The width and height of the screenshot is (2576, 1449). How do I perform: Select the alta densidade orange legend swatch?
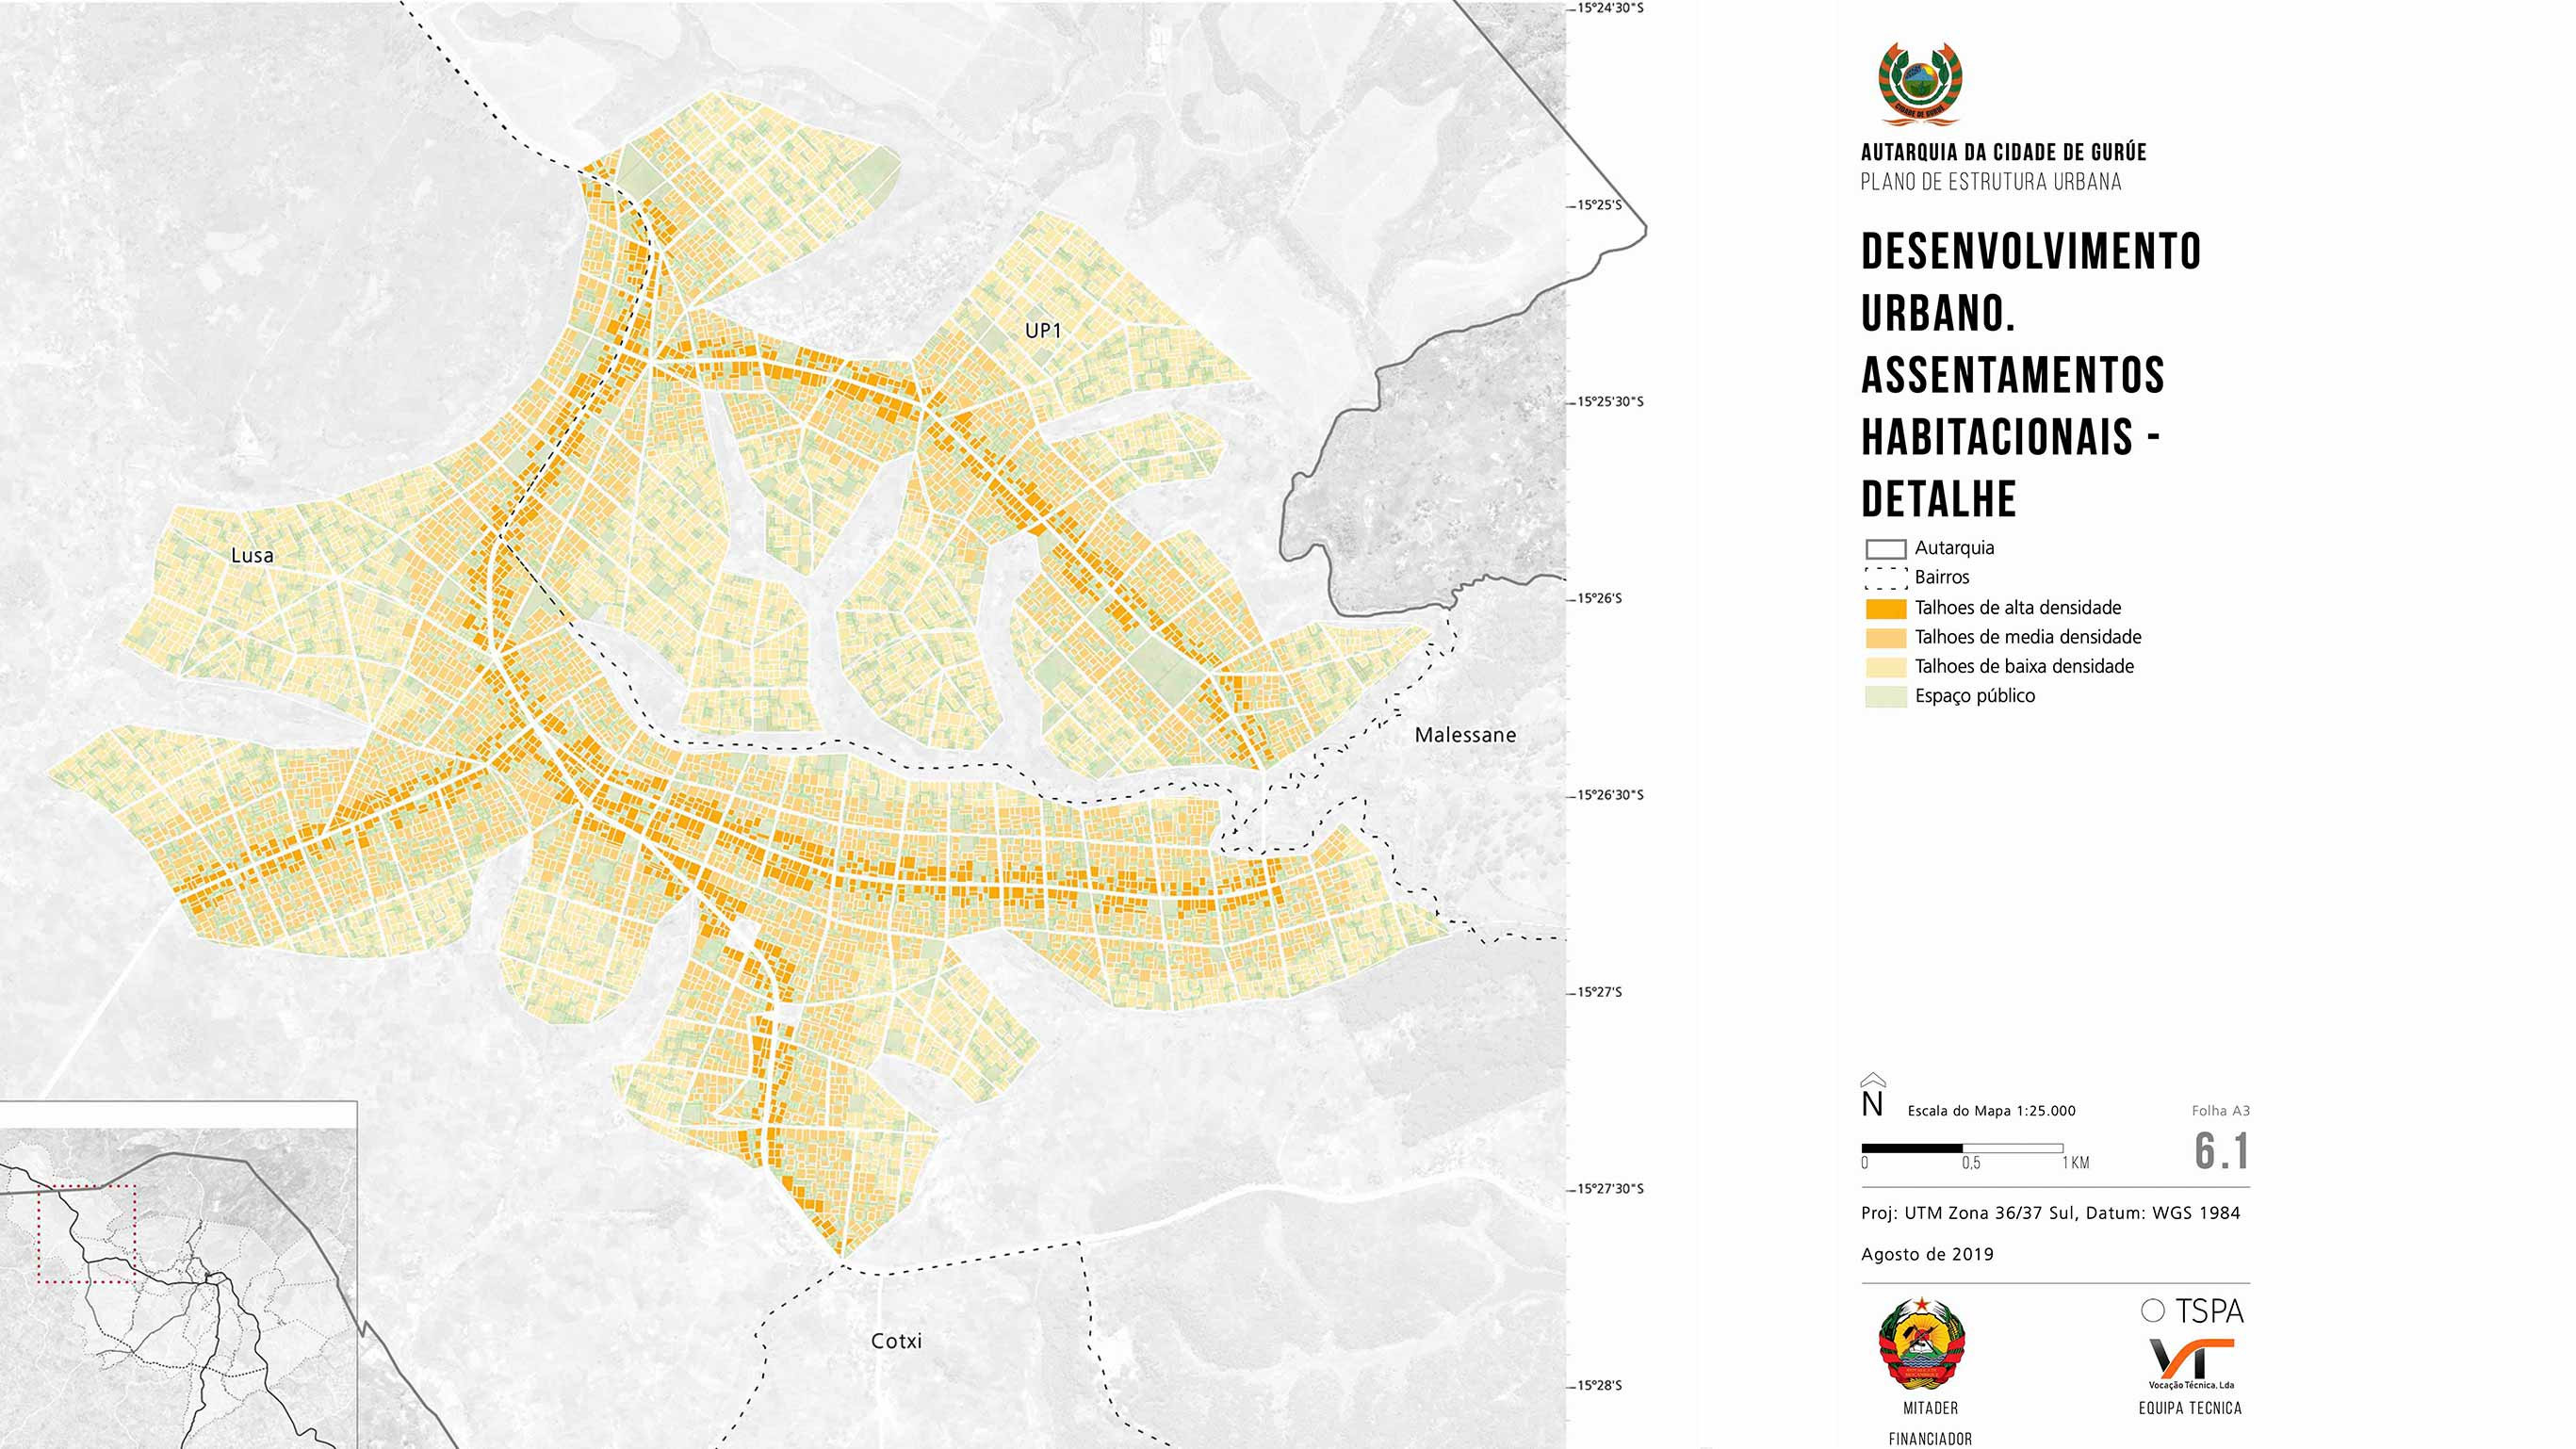(x=1885, y=608)
